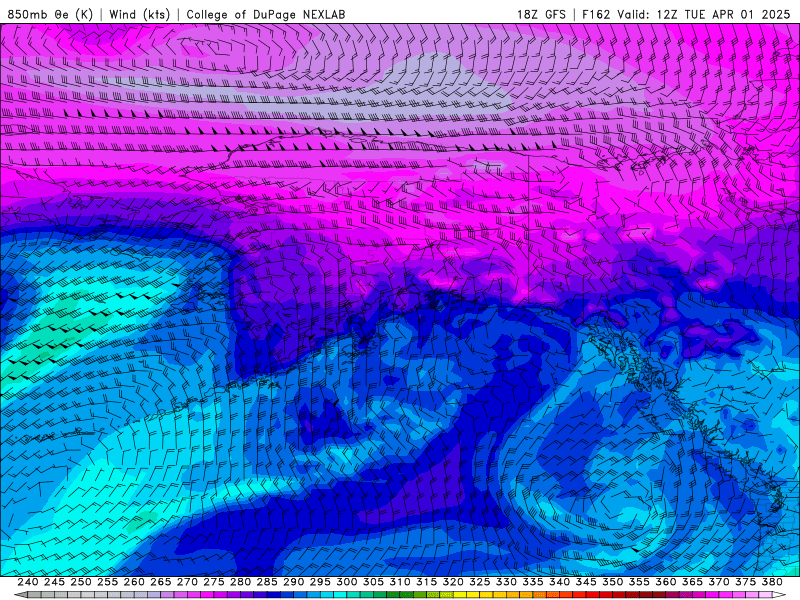
Task: Select the 245 color scale label
Action: click(54, 582)
